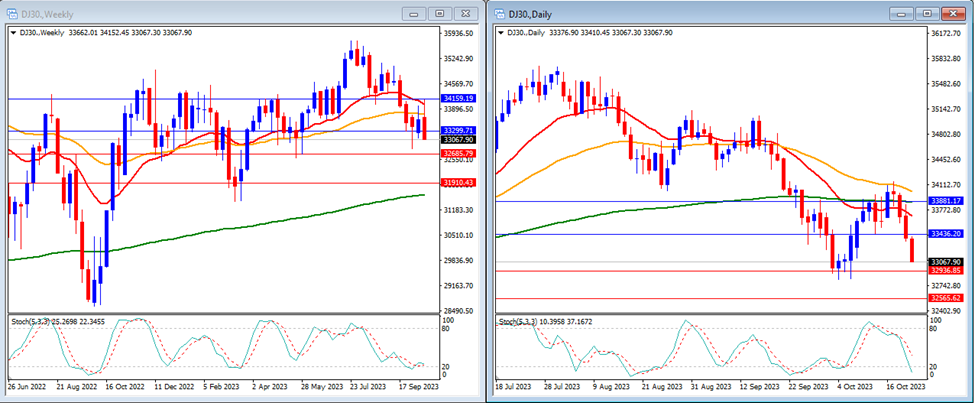Click 31183.30 on Weekly price axis

(461, 210)
